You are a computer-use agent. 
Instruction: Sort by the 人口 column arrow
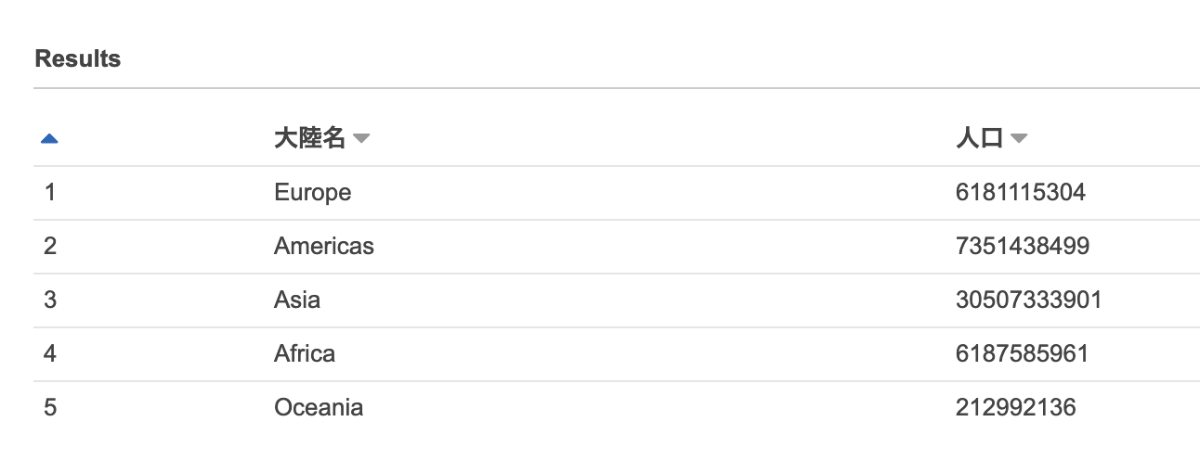[1018, 139]
